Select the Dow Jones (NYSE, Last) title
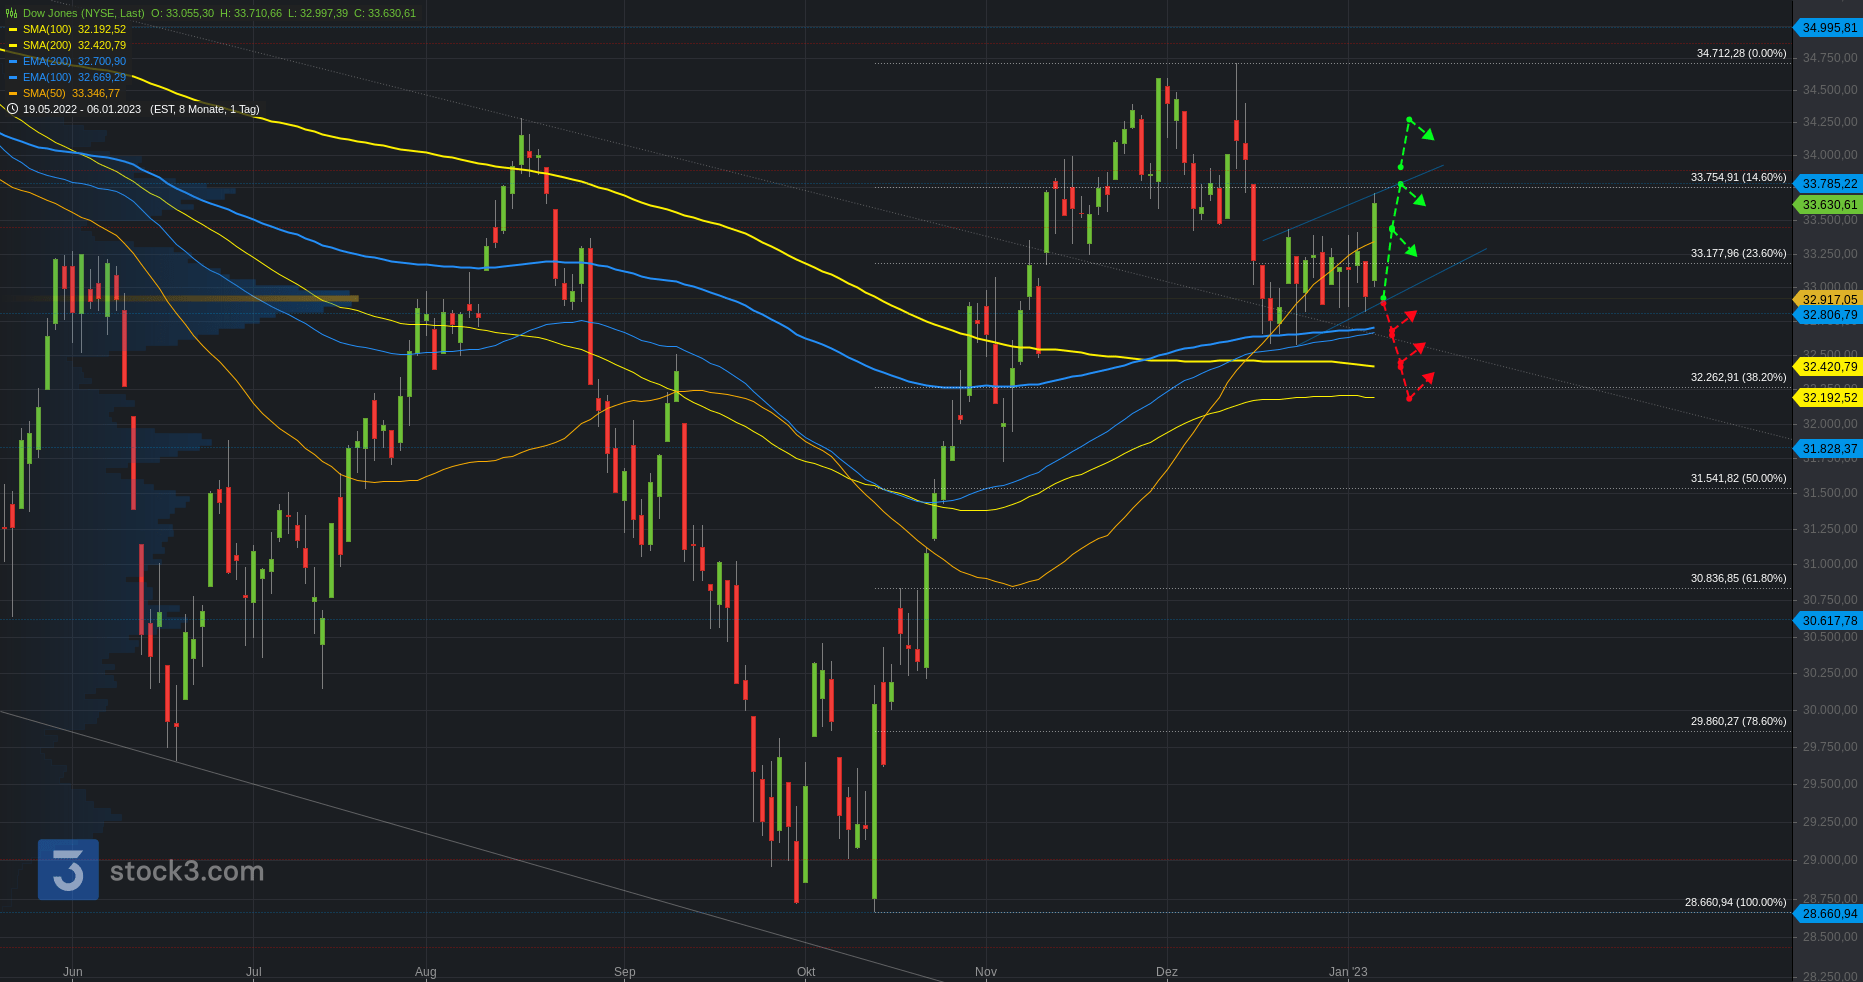 click(84, 13)
